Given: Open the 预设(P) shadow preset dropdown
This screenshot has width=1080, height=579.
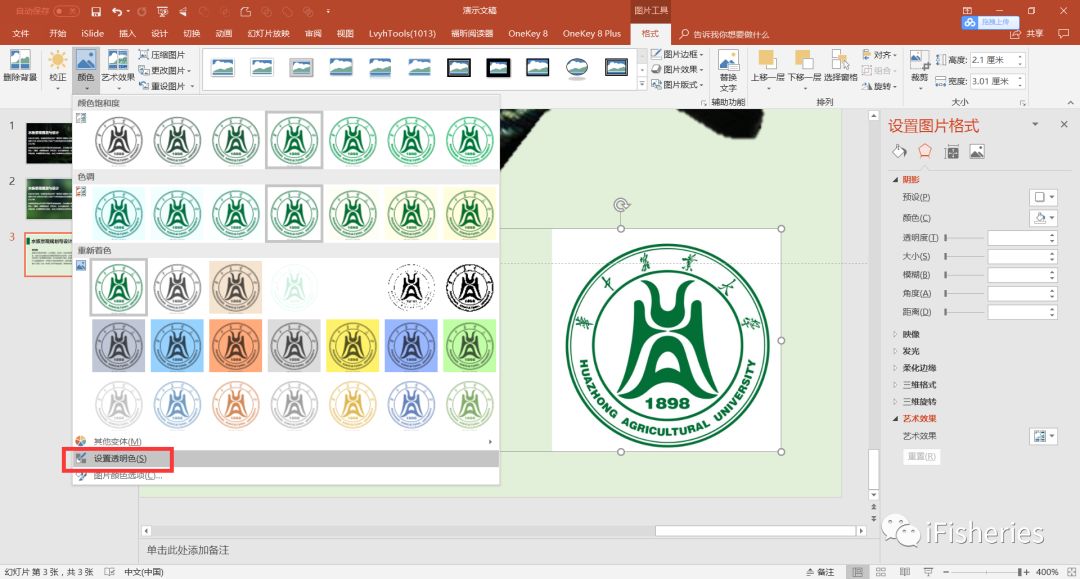Looking at the screenshot, I should coord(1044,197).
